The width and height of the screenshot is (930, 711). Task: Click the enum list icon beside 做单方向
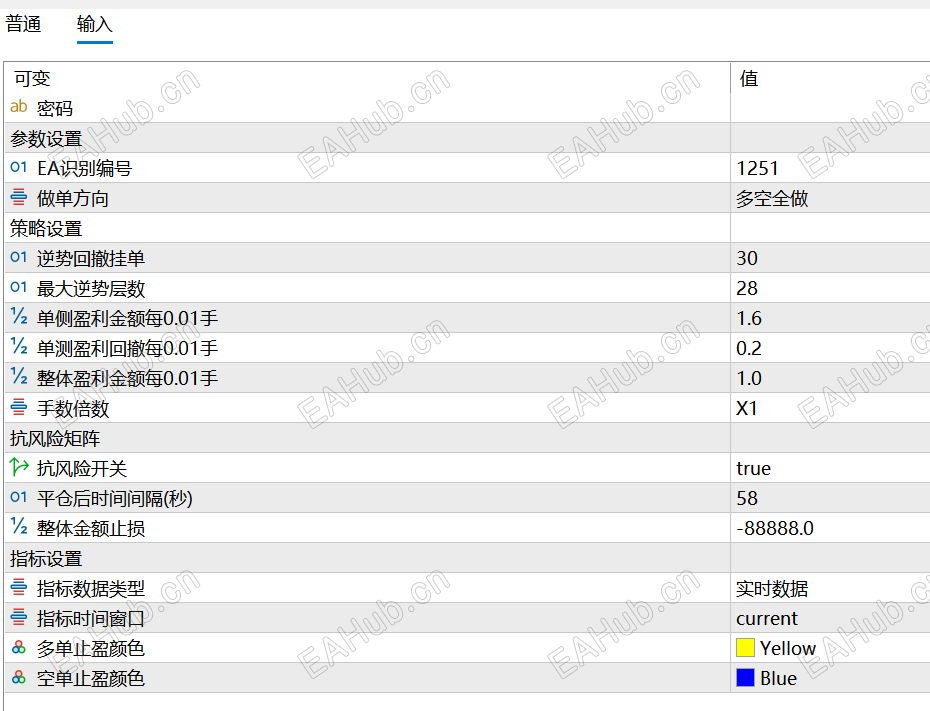pos(18,198)
